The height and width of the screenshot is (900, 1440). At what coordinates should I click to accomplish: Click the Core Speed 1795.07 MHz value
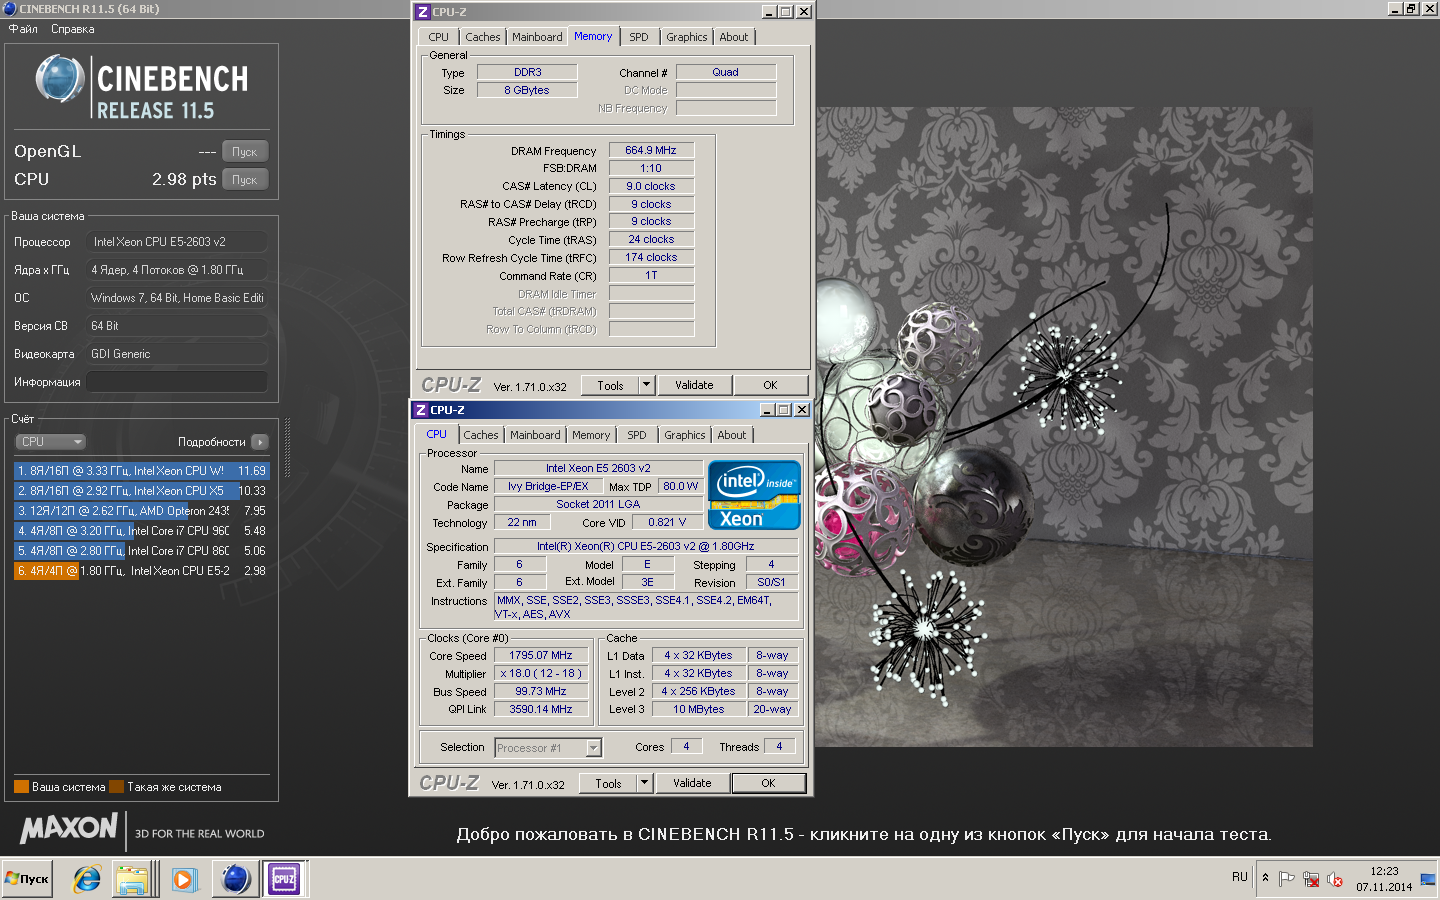coord(541,656)
